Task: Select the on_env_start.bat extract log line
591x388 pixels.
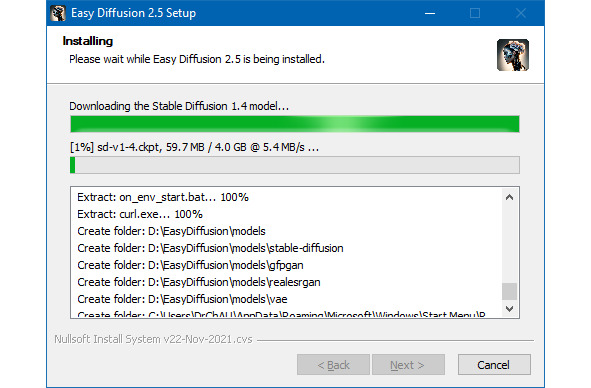Action: click(x=163, y=197)
